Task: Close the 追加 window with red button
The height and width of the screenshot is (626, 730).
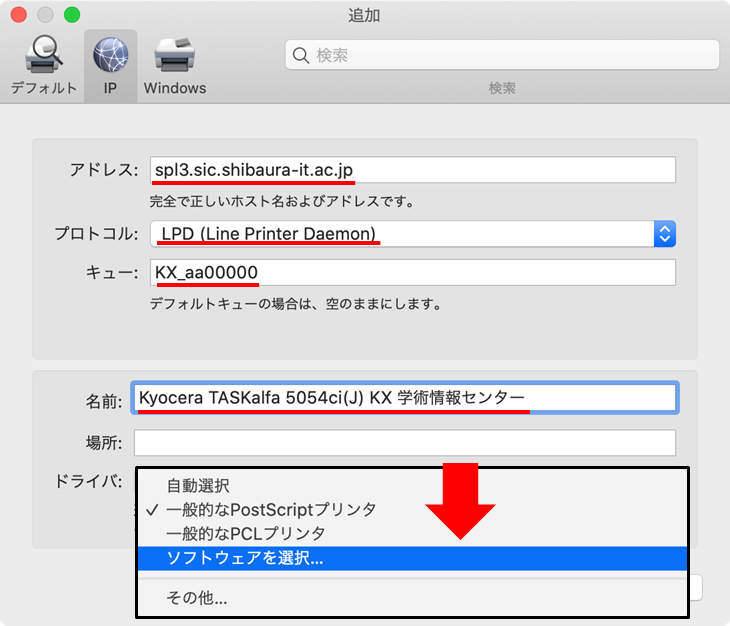Action: 19,14
